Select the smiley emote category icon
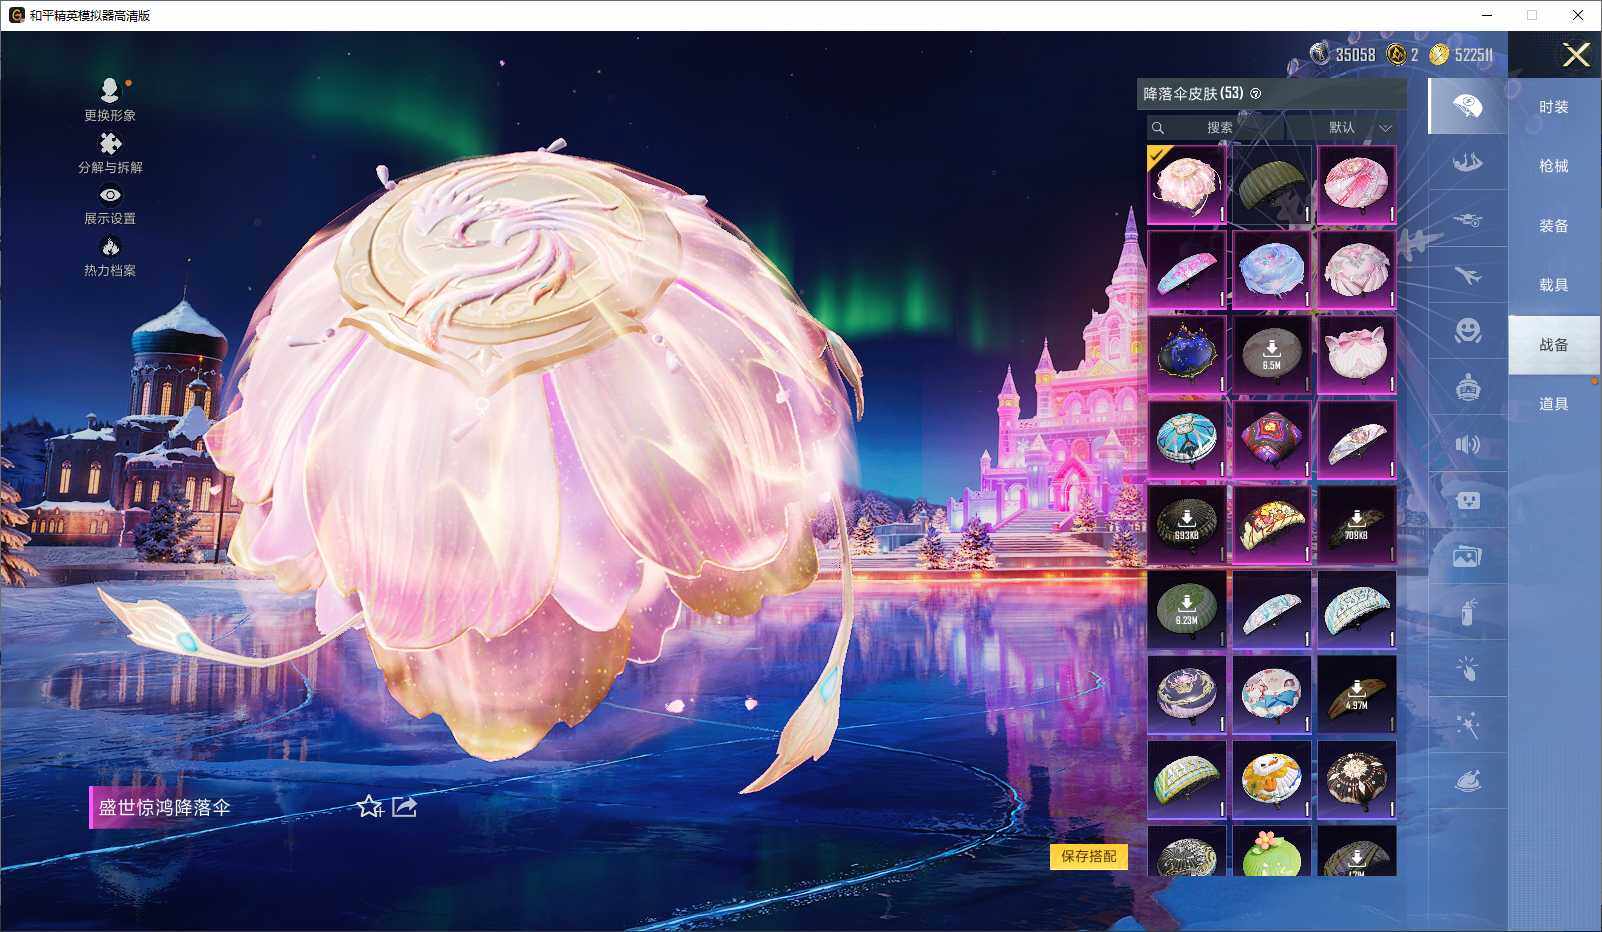Viewport: 1602px width, 932px height. 1467,331
